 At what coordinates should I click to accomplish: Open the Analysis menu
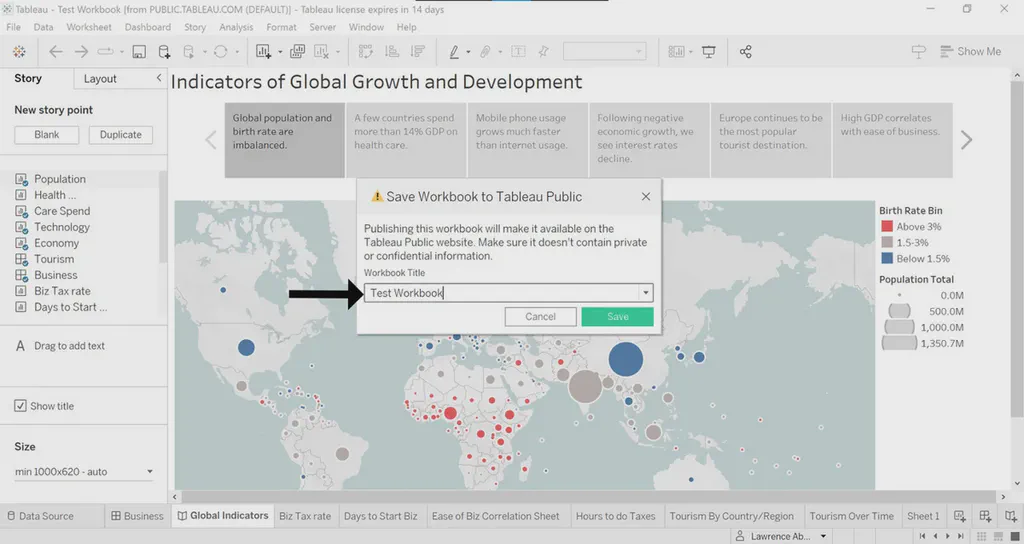[236, 27]
